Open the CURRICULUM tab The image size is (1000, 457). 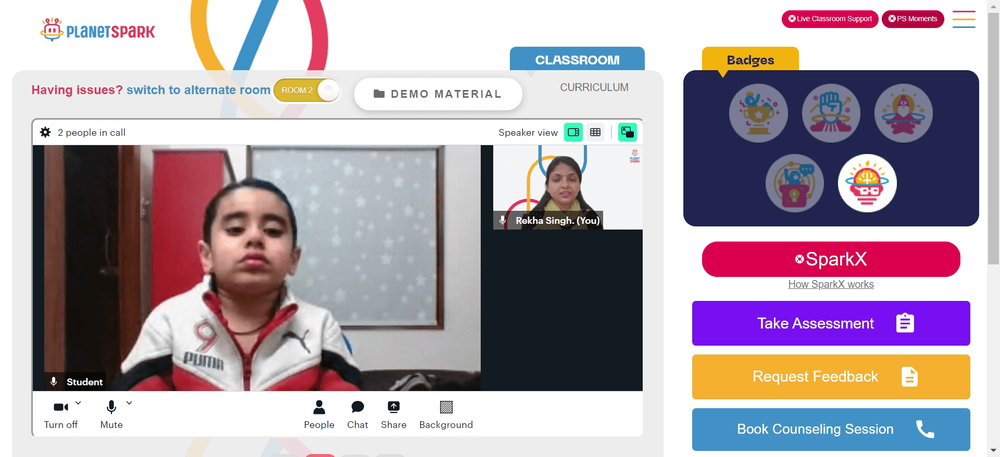coord(594,87)
